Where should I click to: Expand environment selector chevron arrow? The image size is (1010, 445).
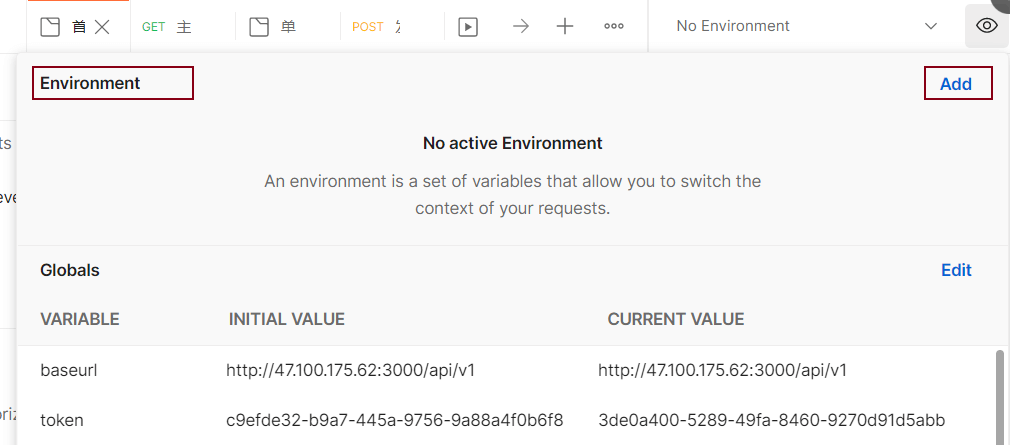tap(931, 26)
